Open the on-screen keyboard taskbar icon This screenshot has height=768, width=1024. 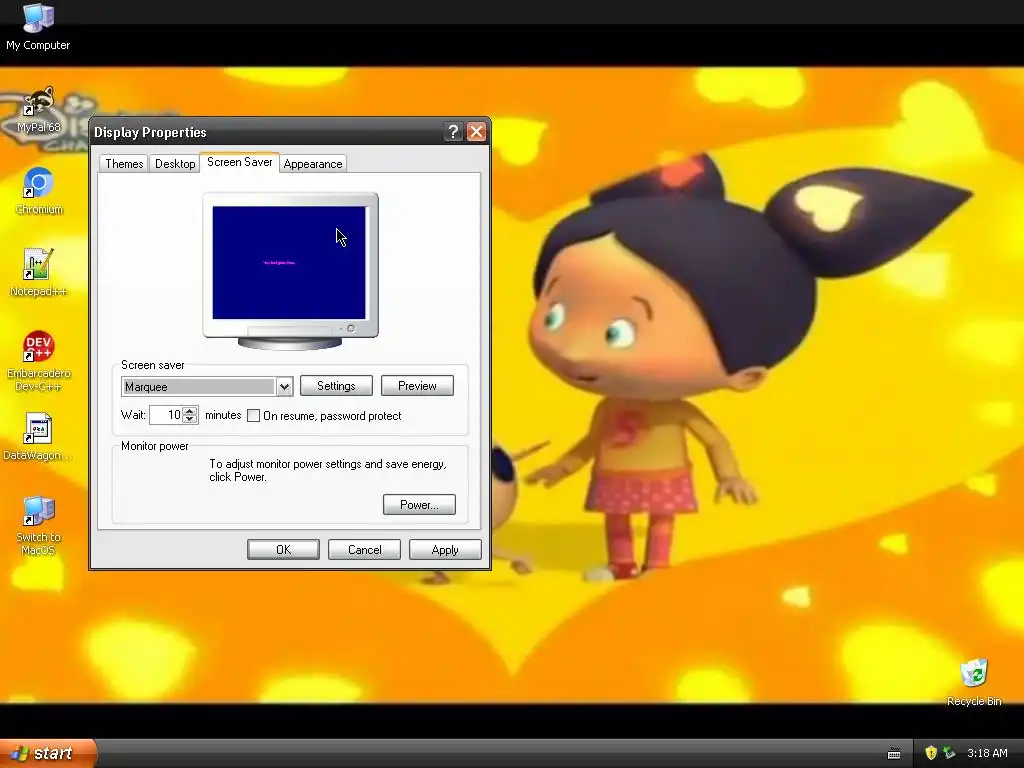[894, 754]
